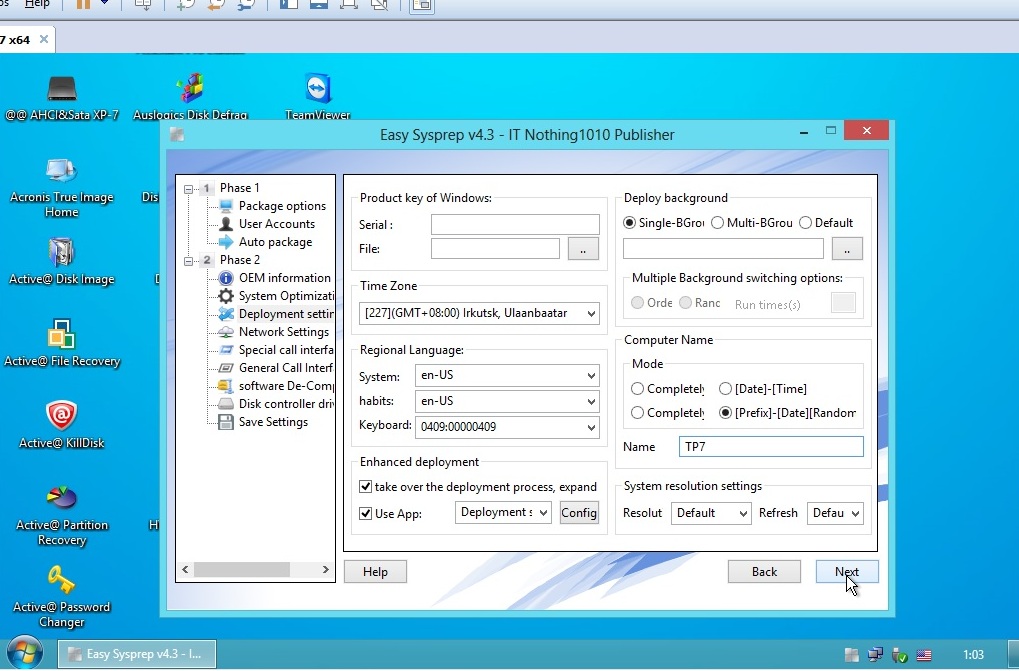Click the Network Settings tree icon

[226, 332]
